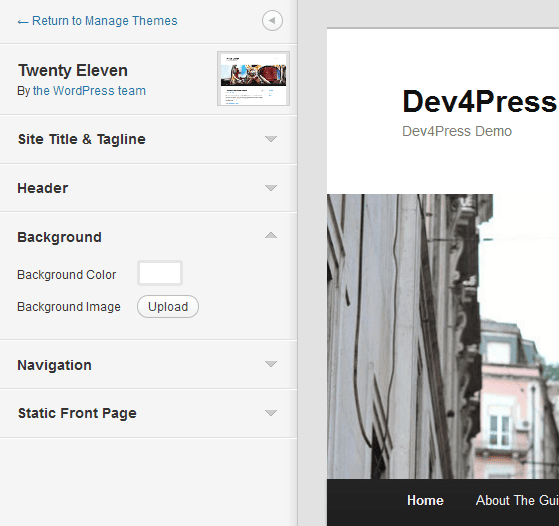Image resolution: width=559 pixels, height=526 pixels.
Task: Open the Site Title & Tagline section heading
Action: coord(82,139)
